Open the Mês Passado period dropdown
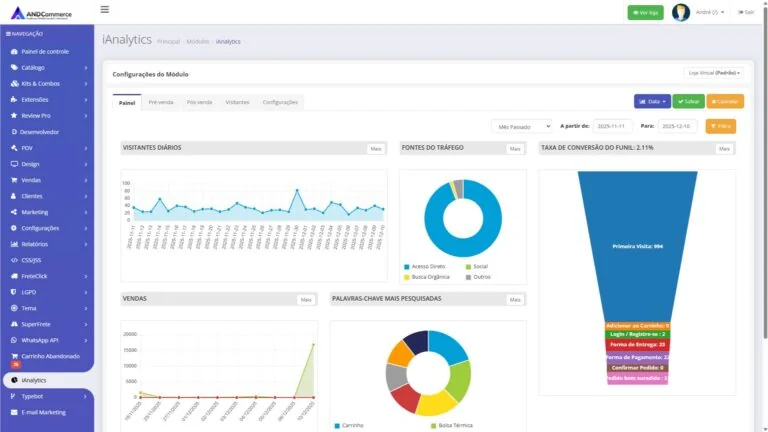 [522, 126]
